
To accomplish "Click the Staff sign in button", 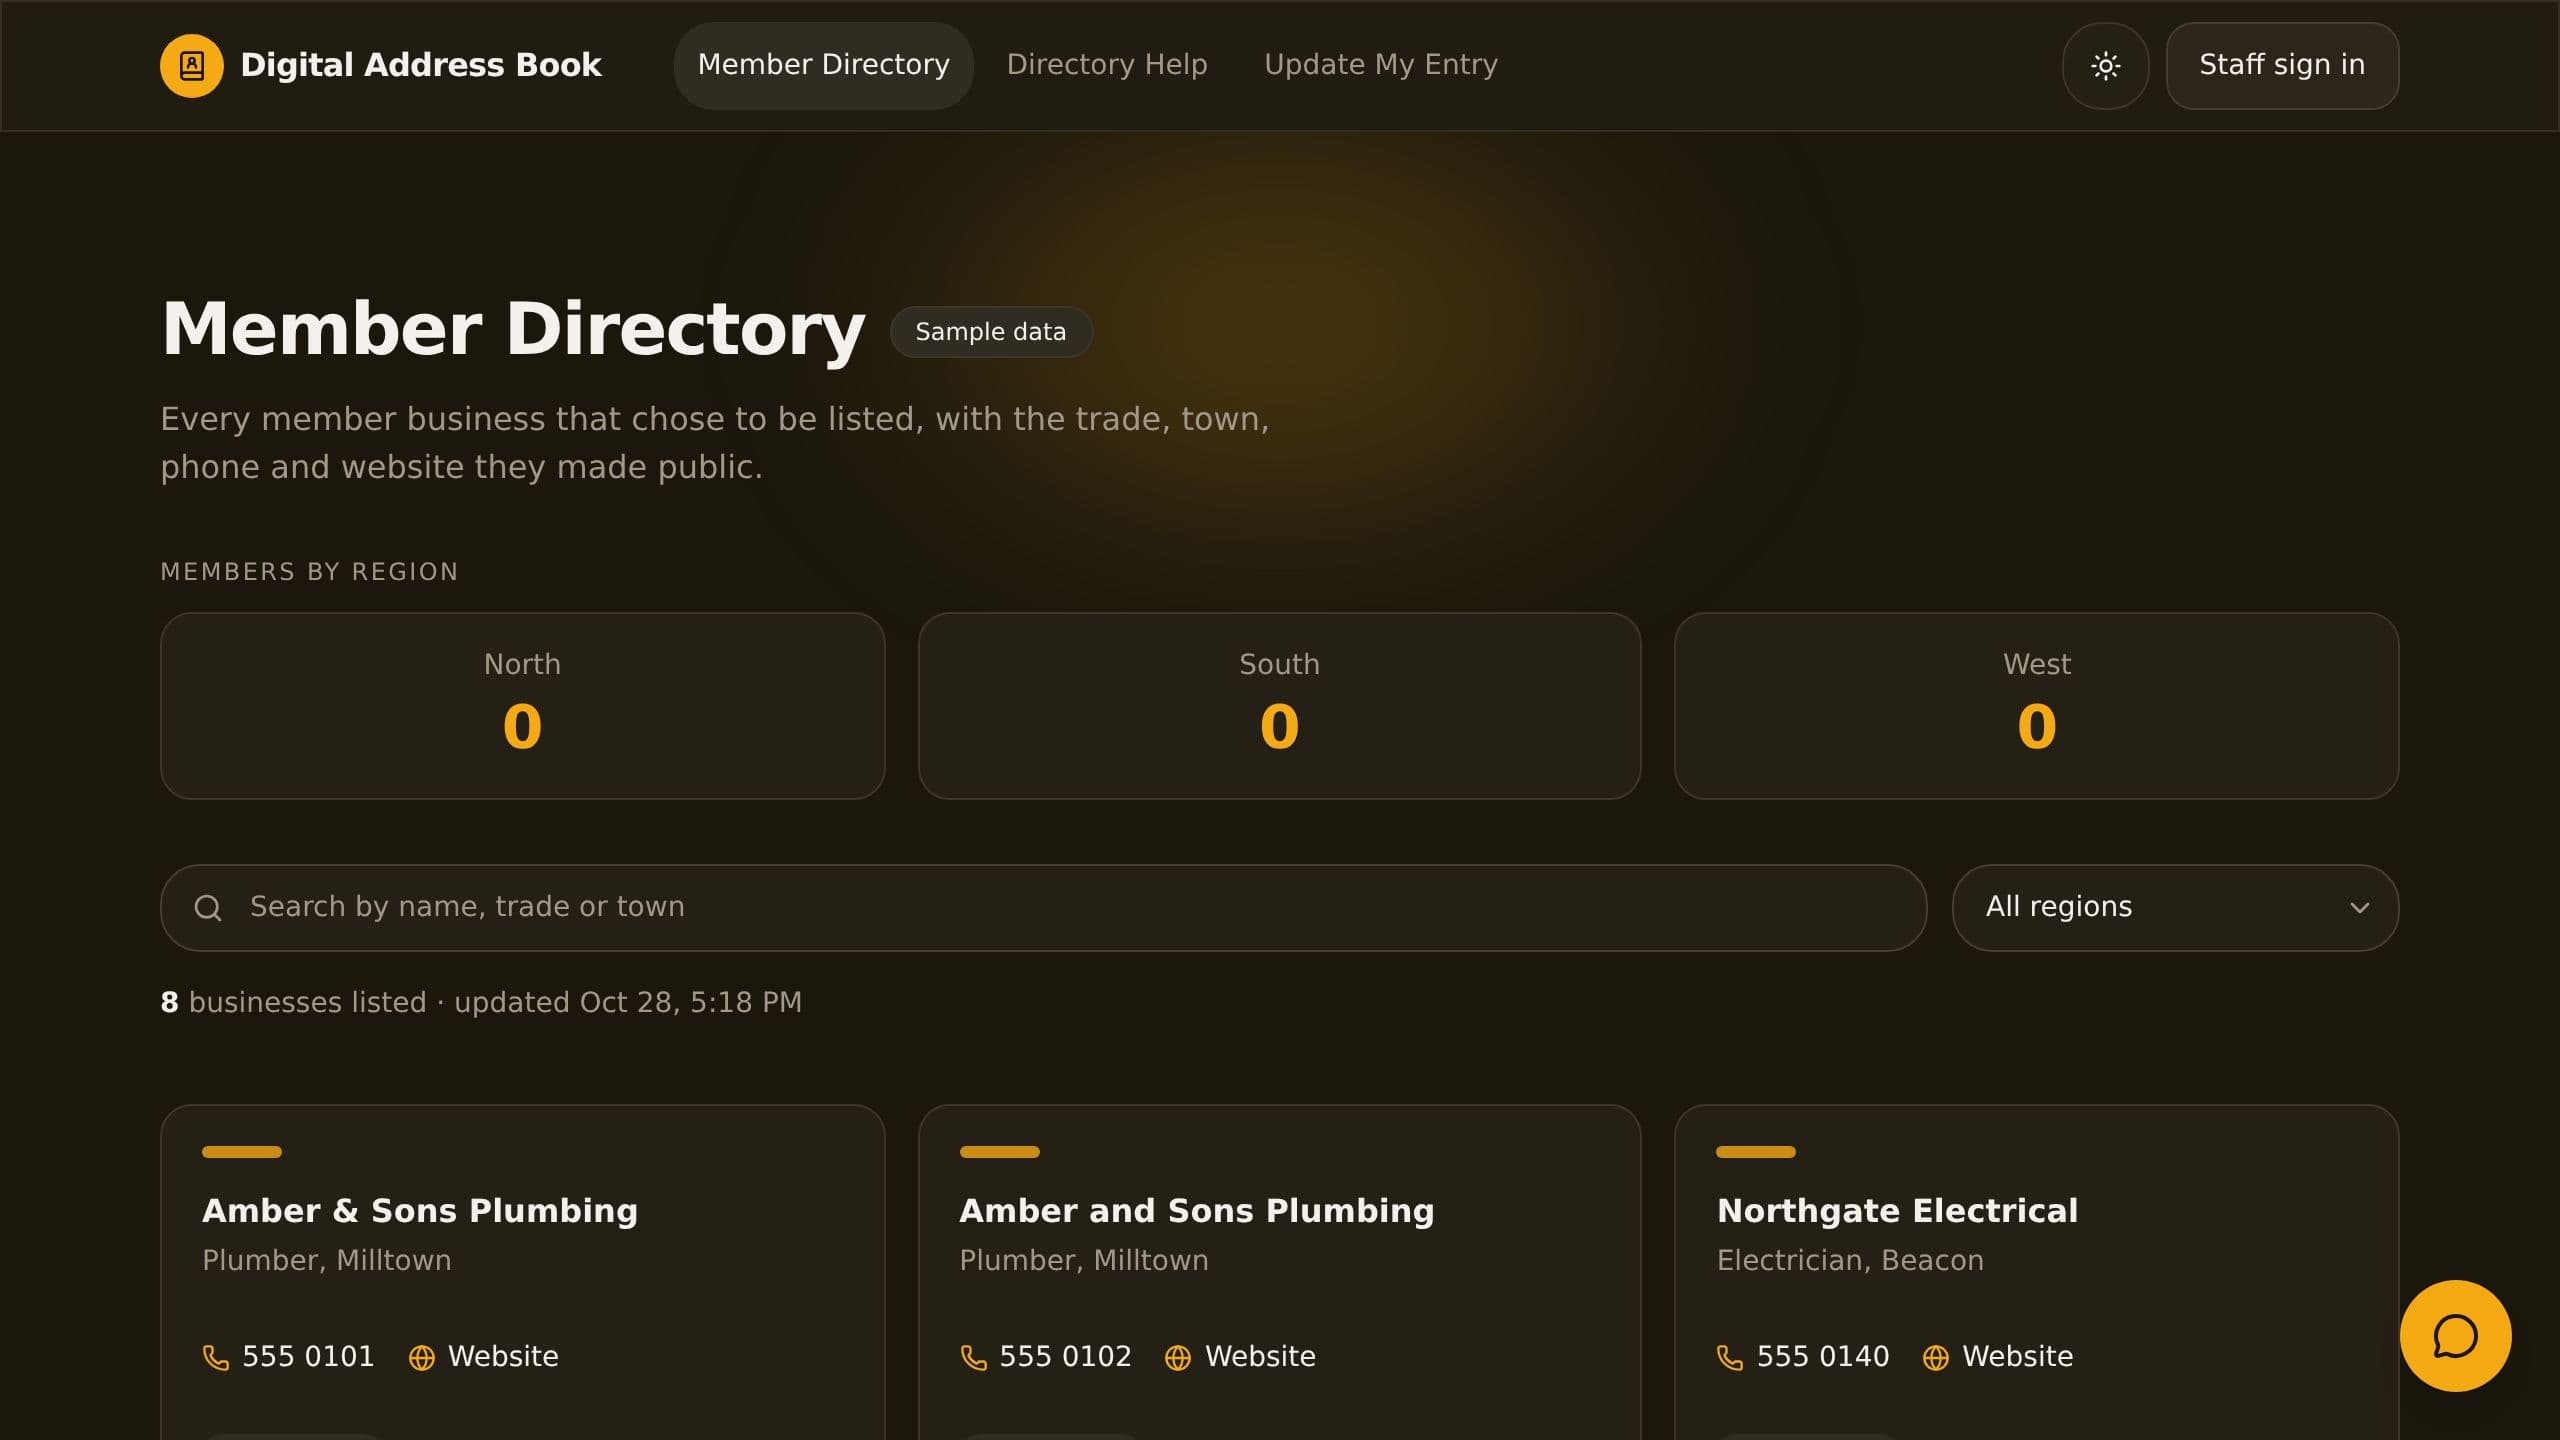I will click(2282, 66).
